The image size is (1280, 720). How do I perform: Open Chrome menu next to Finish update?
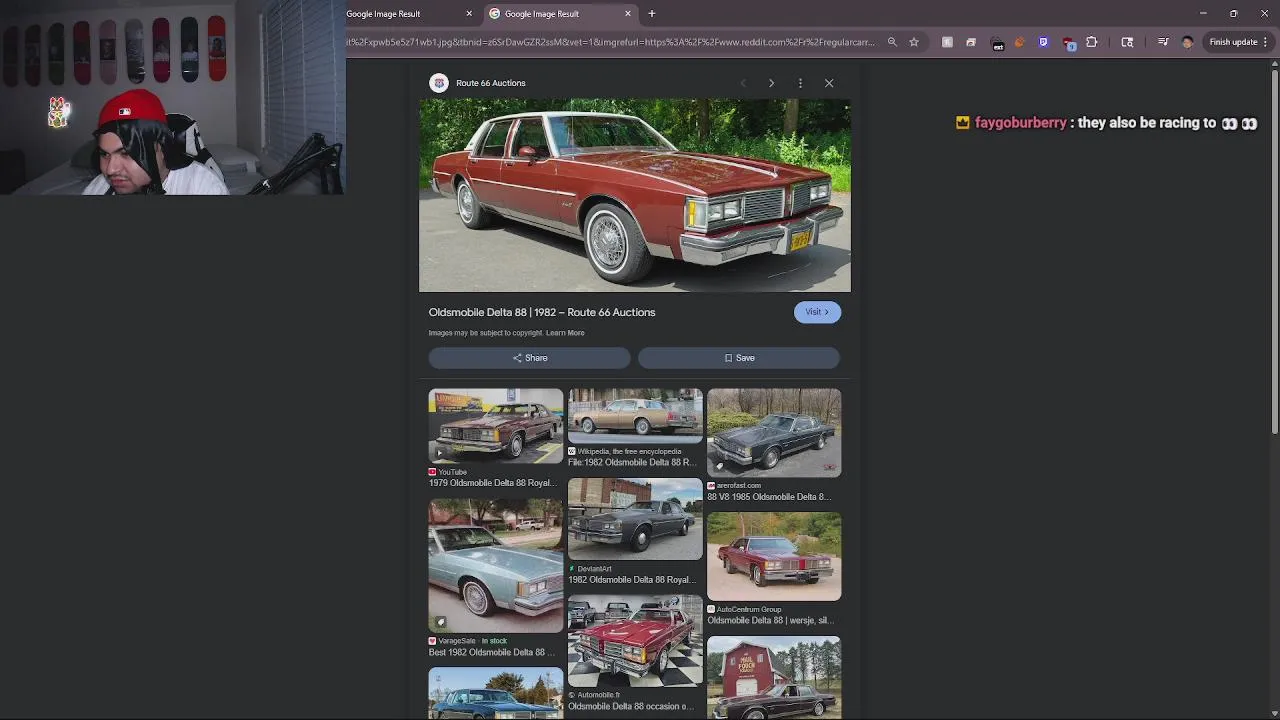click(x=1265, y=42)
